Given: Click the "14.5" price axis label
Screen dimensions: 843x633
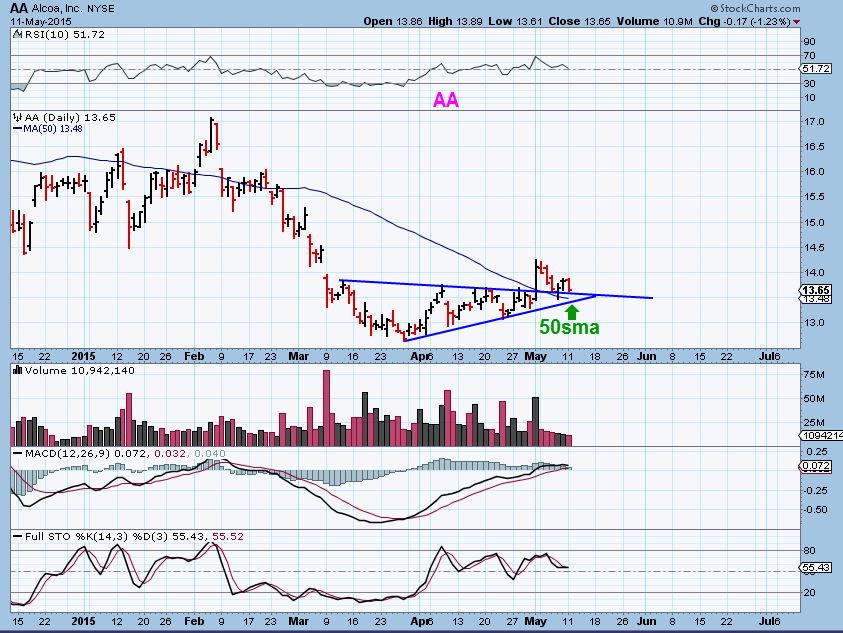Looking at the screenshot, I should 814,248.
